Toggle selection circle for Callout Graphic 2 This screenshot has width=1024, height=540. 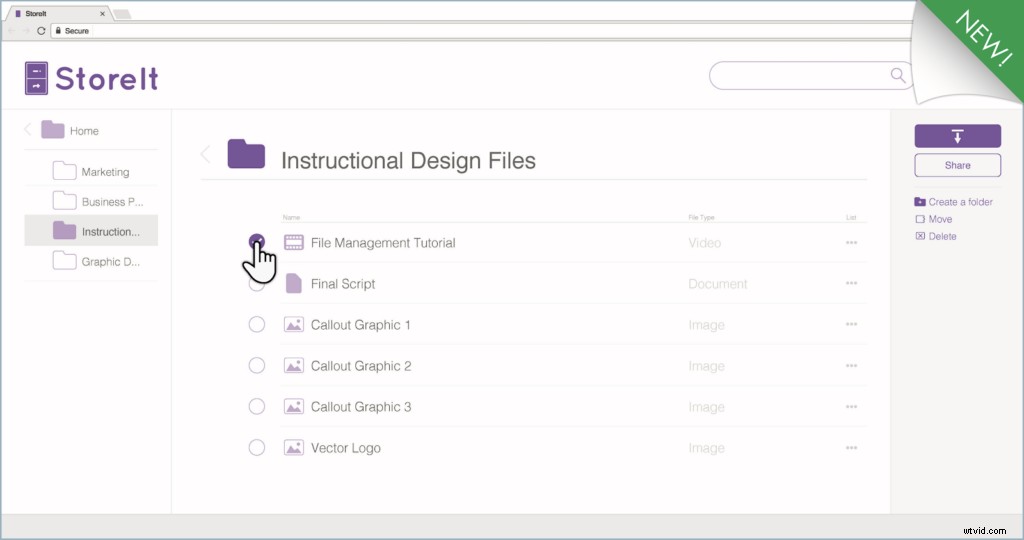point(257,365)
